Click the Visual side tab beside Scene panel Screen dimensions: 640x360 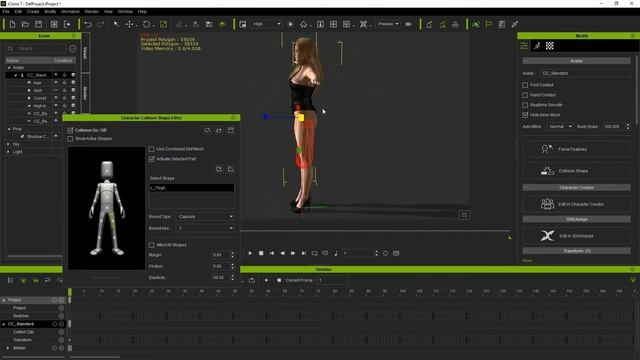85,53
